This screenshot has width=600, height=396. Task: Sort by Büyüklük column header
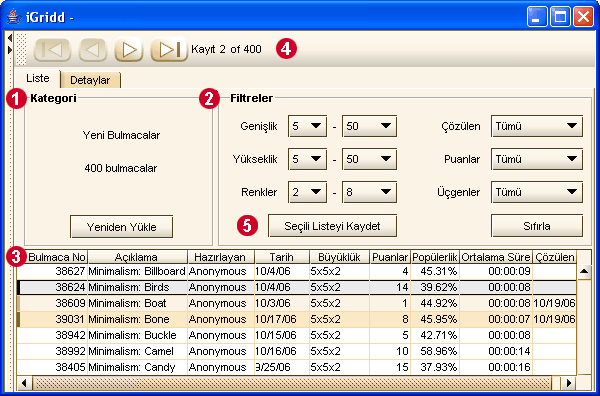(339, 257)
